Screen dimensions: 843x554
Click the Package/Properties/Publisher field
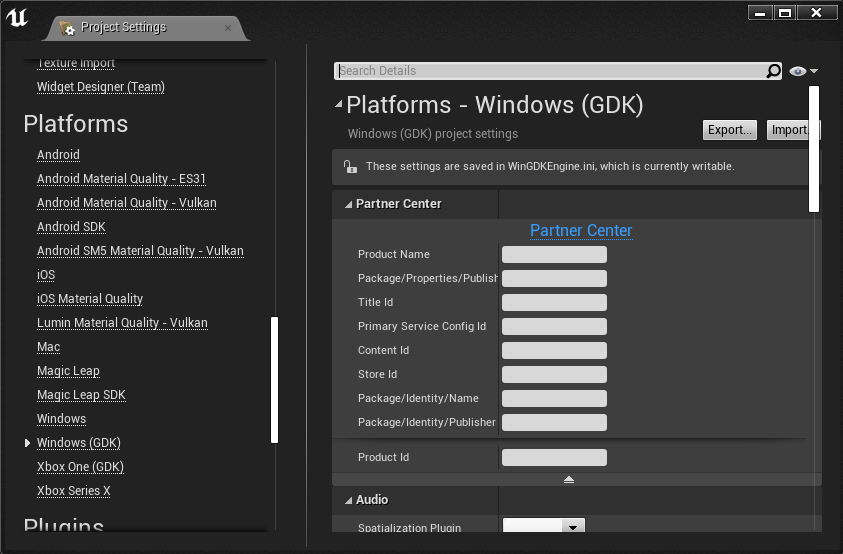(x=554, y=279)
